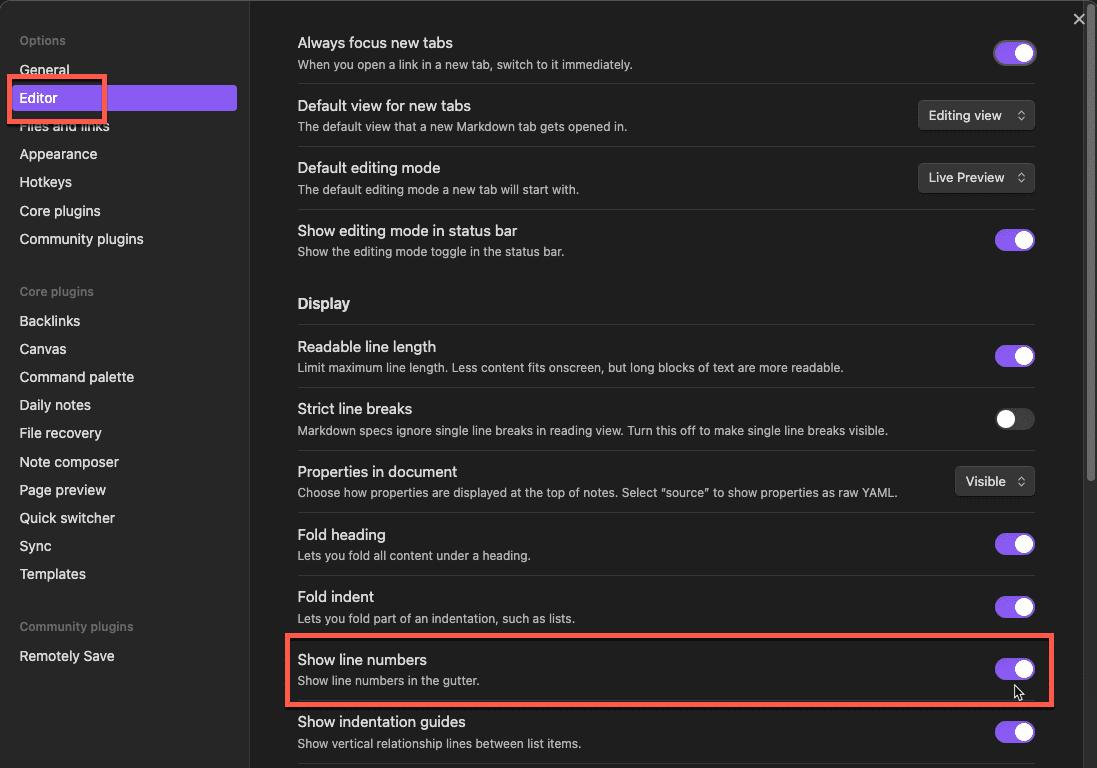The width and height of the screenshot is (1097, 768).
Task: Go to the General settings section
Action: tap(45, 70)
